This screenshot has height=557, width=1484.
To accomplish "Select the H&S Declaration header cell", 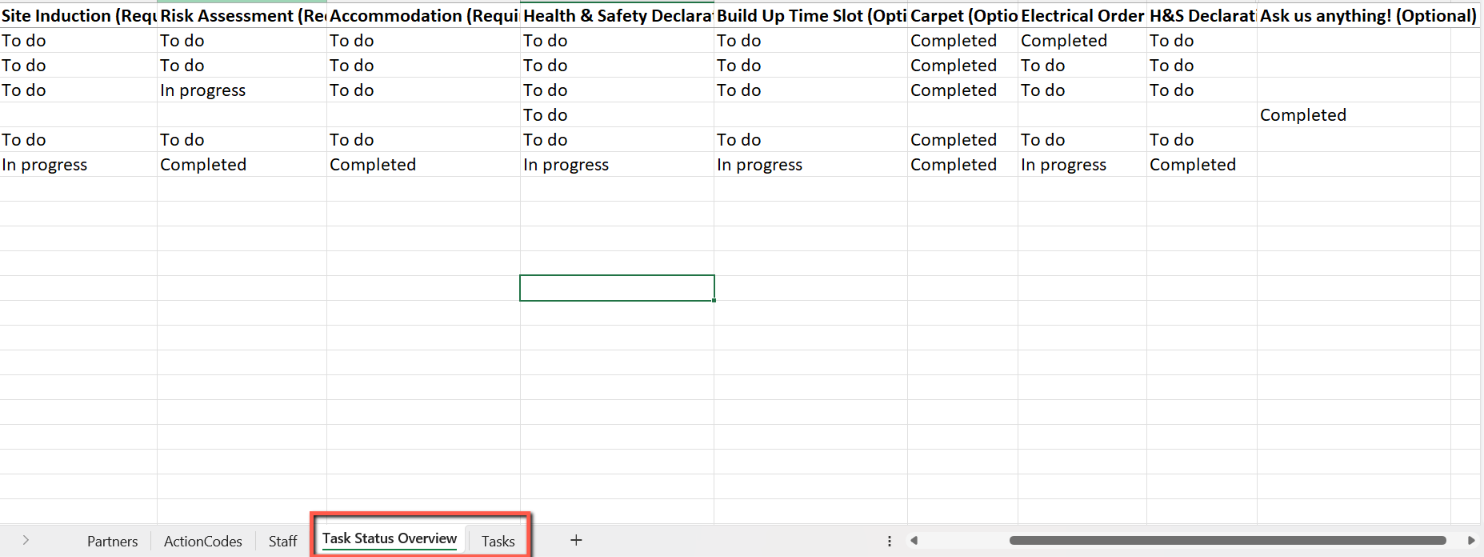I will tap(1202, 15).
